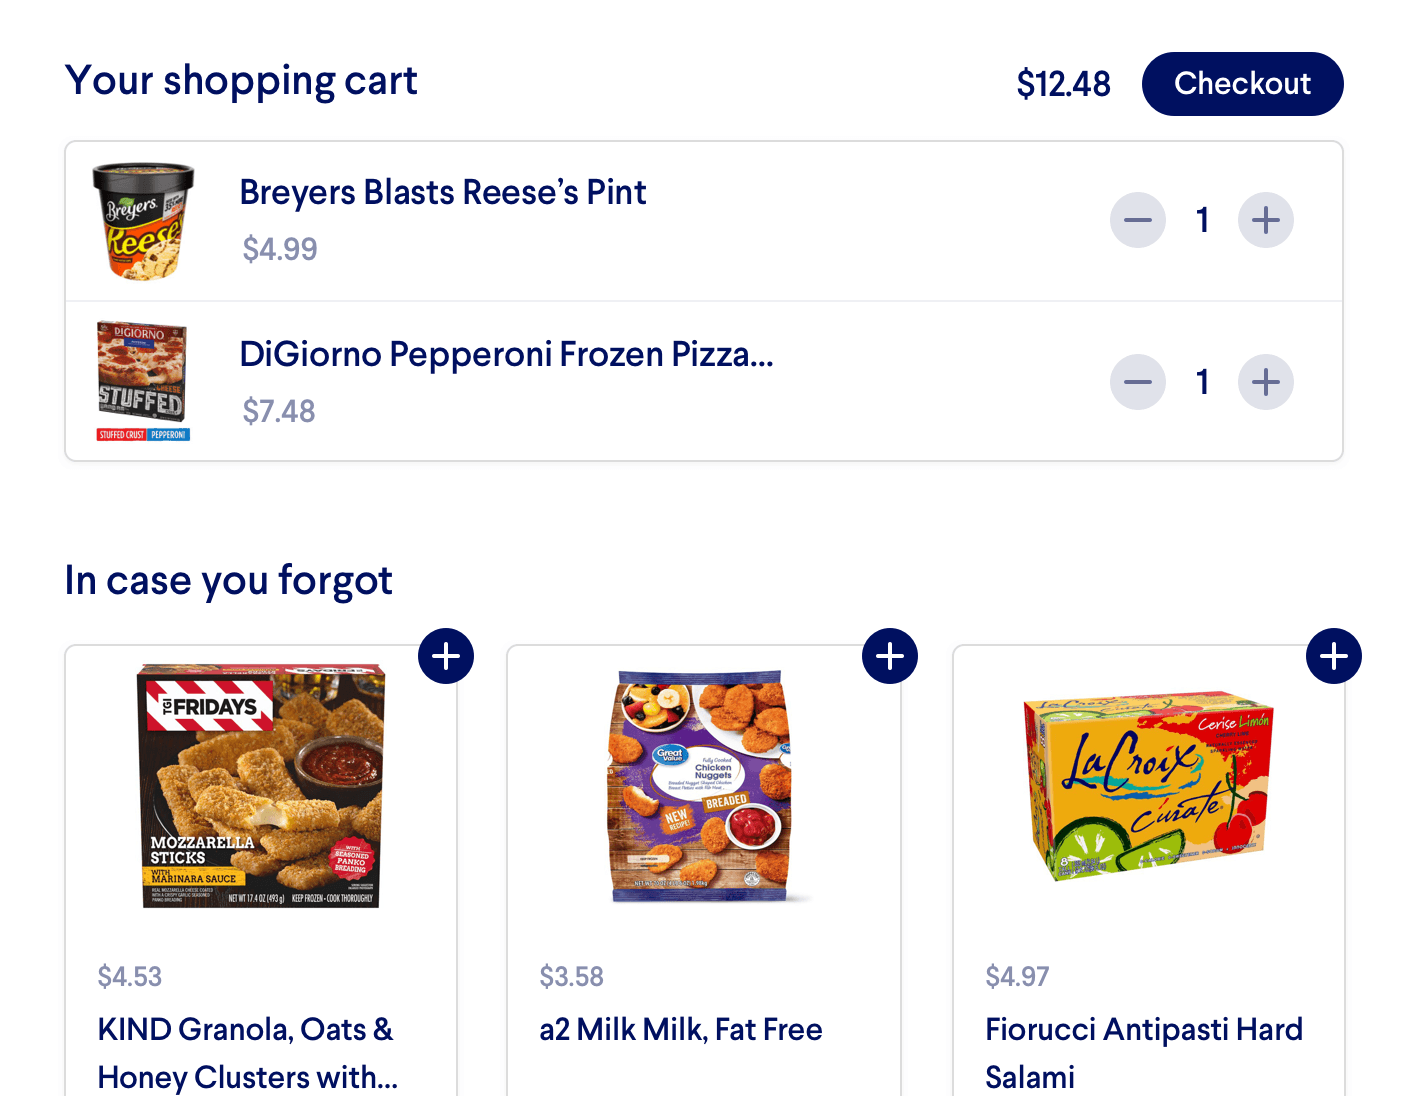Open the a2 Milk Milk, Fat Free link
The image size is (1408, 1096).
coord(681,1030)
